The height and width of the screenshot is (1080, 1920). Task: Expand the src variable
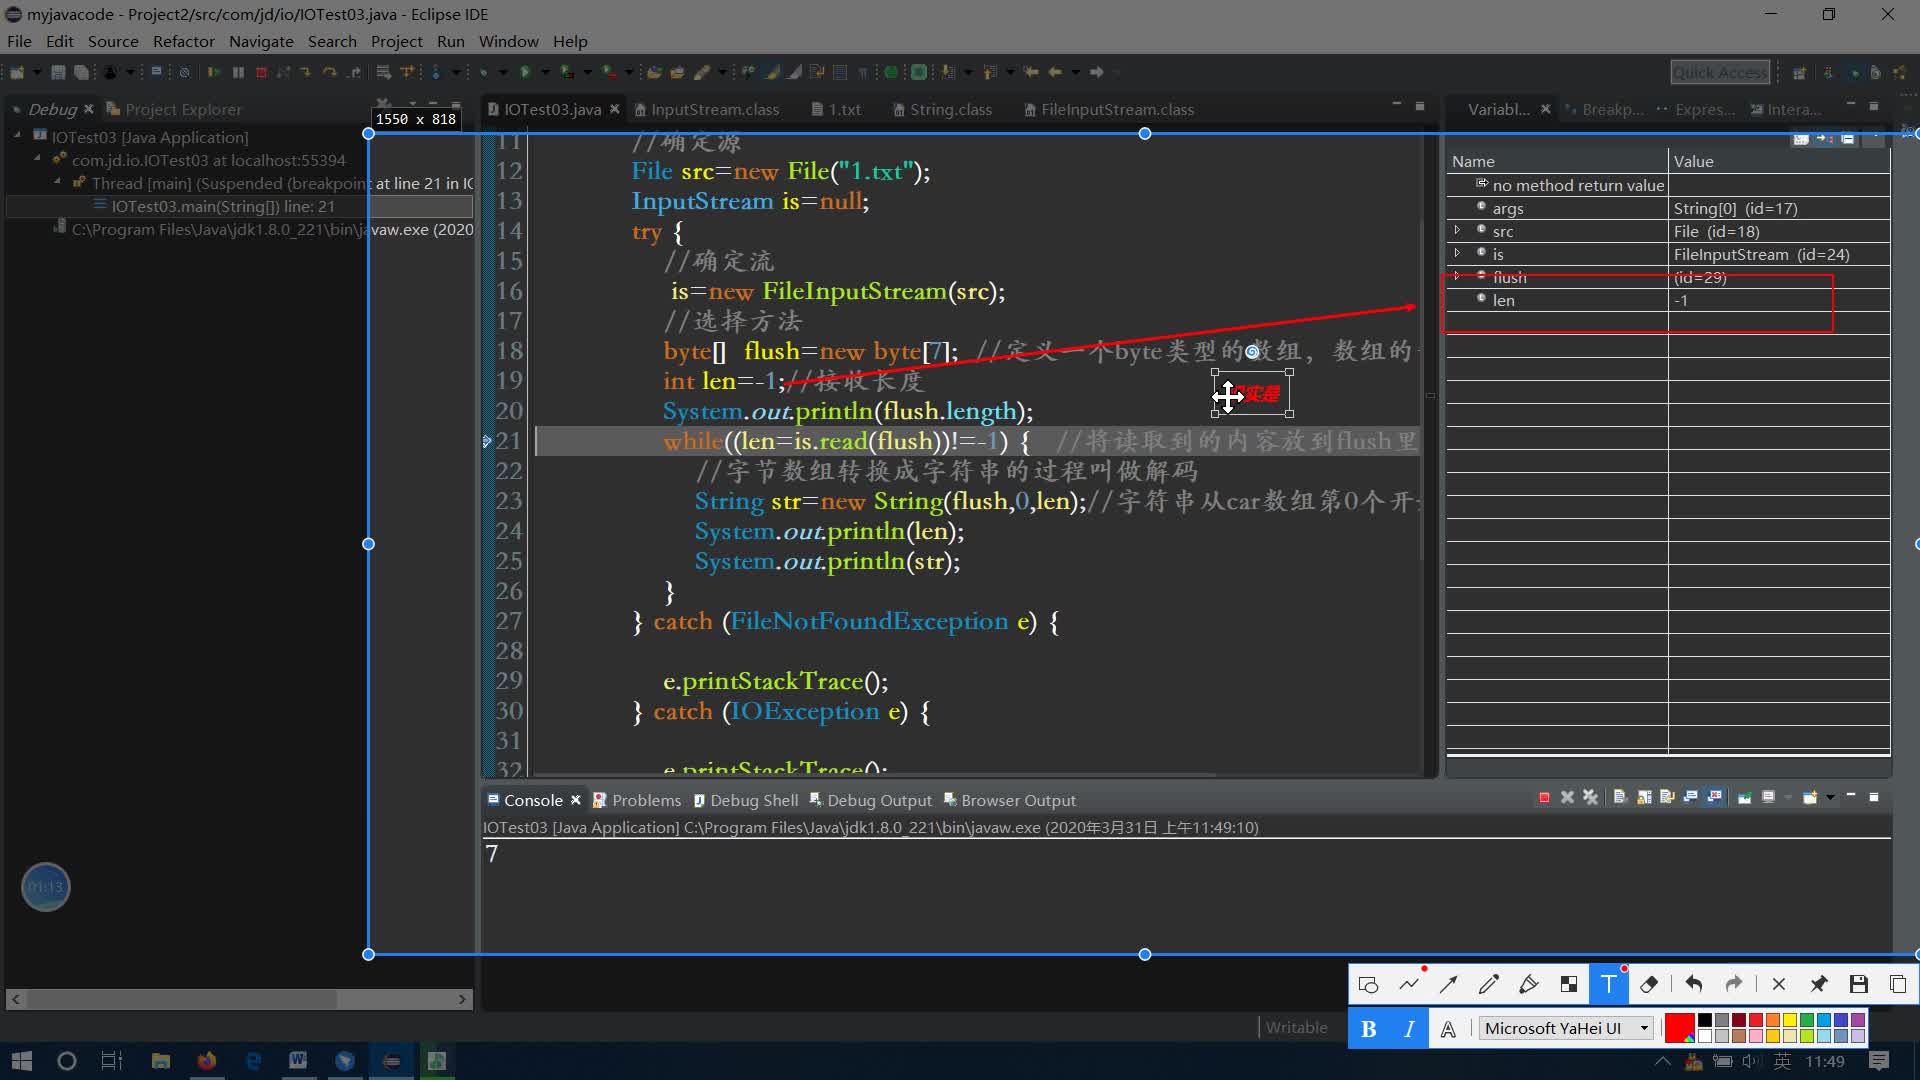tap(1457, 231)
